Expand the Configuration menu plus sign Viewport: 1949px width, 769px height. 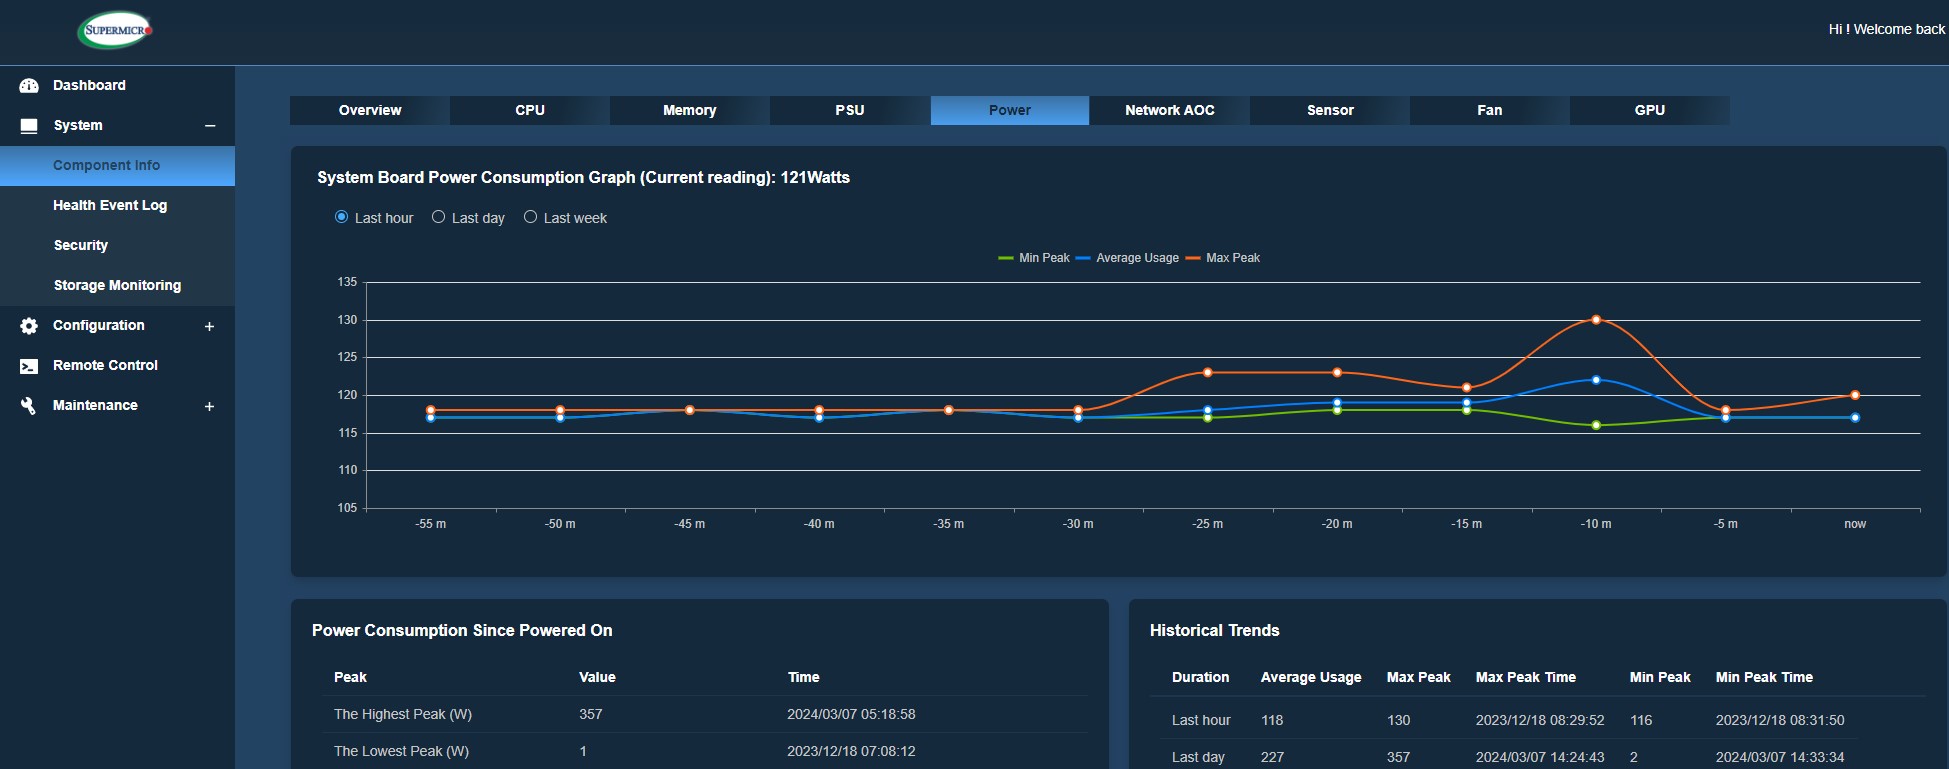tap(209, 326)
